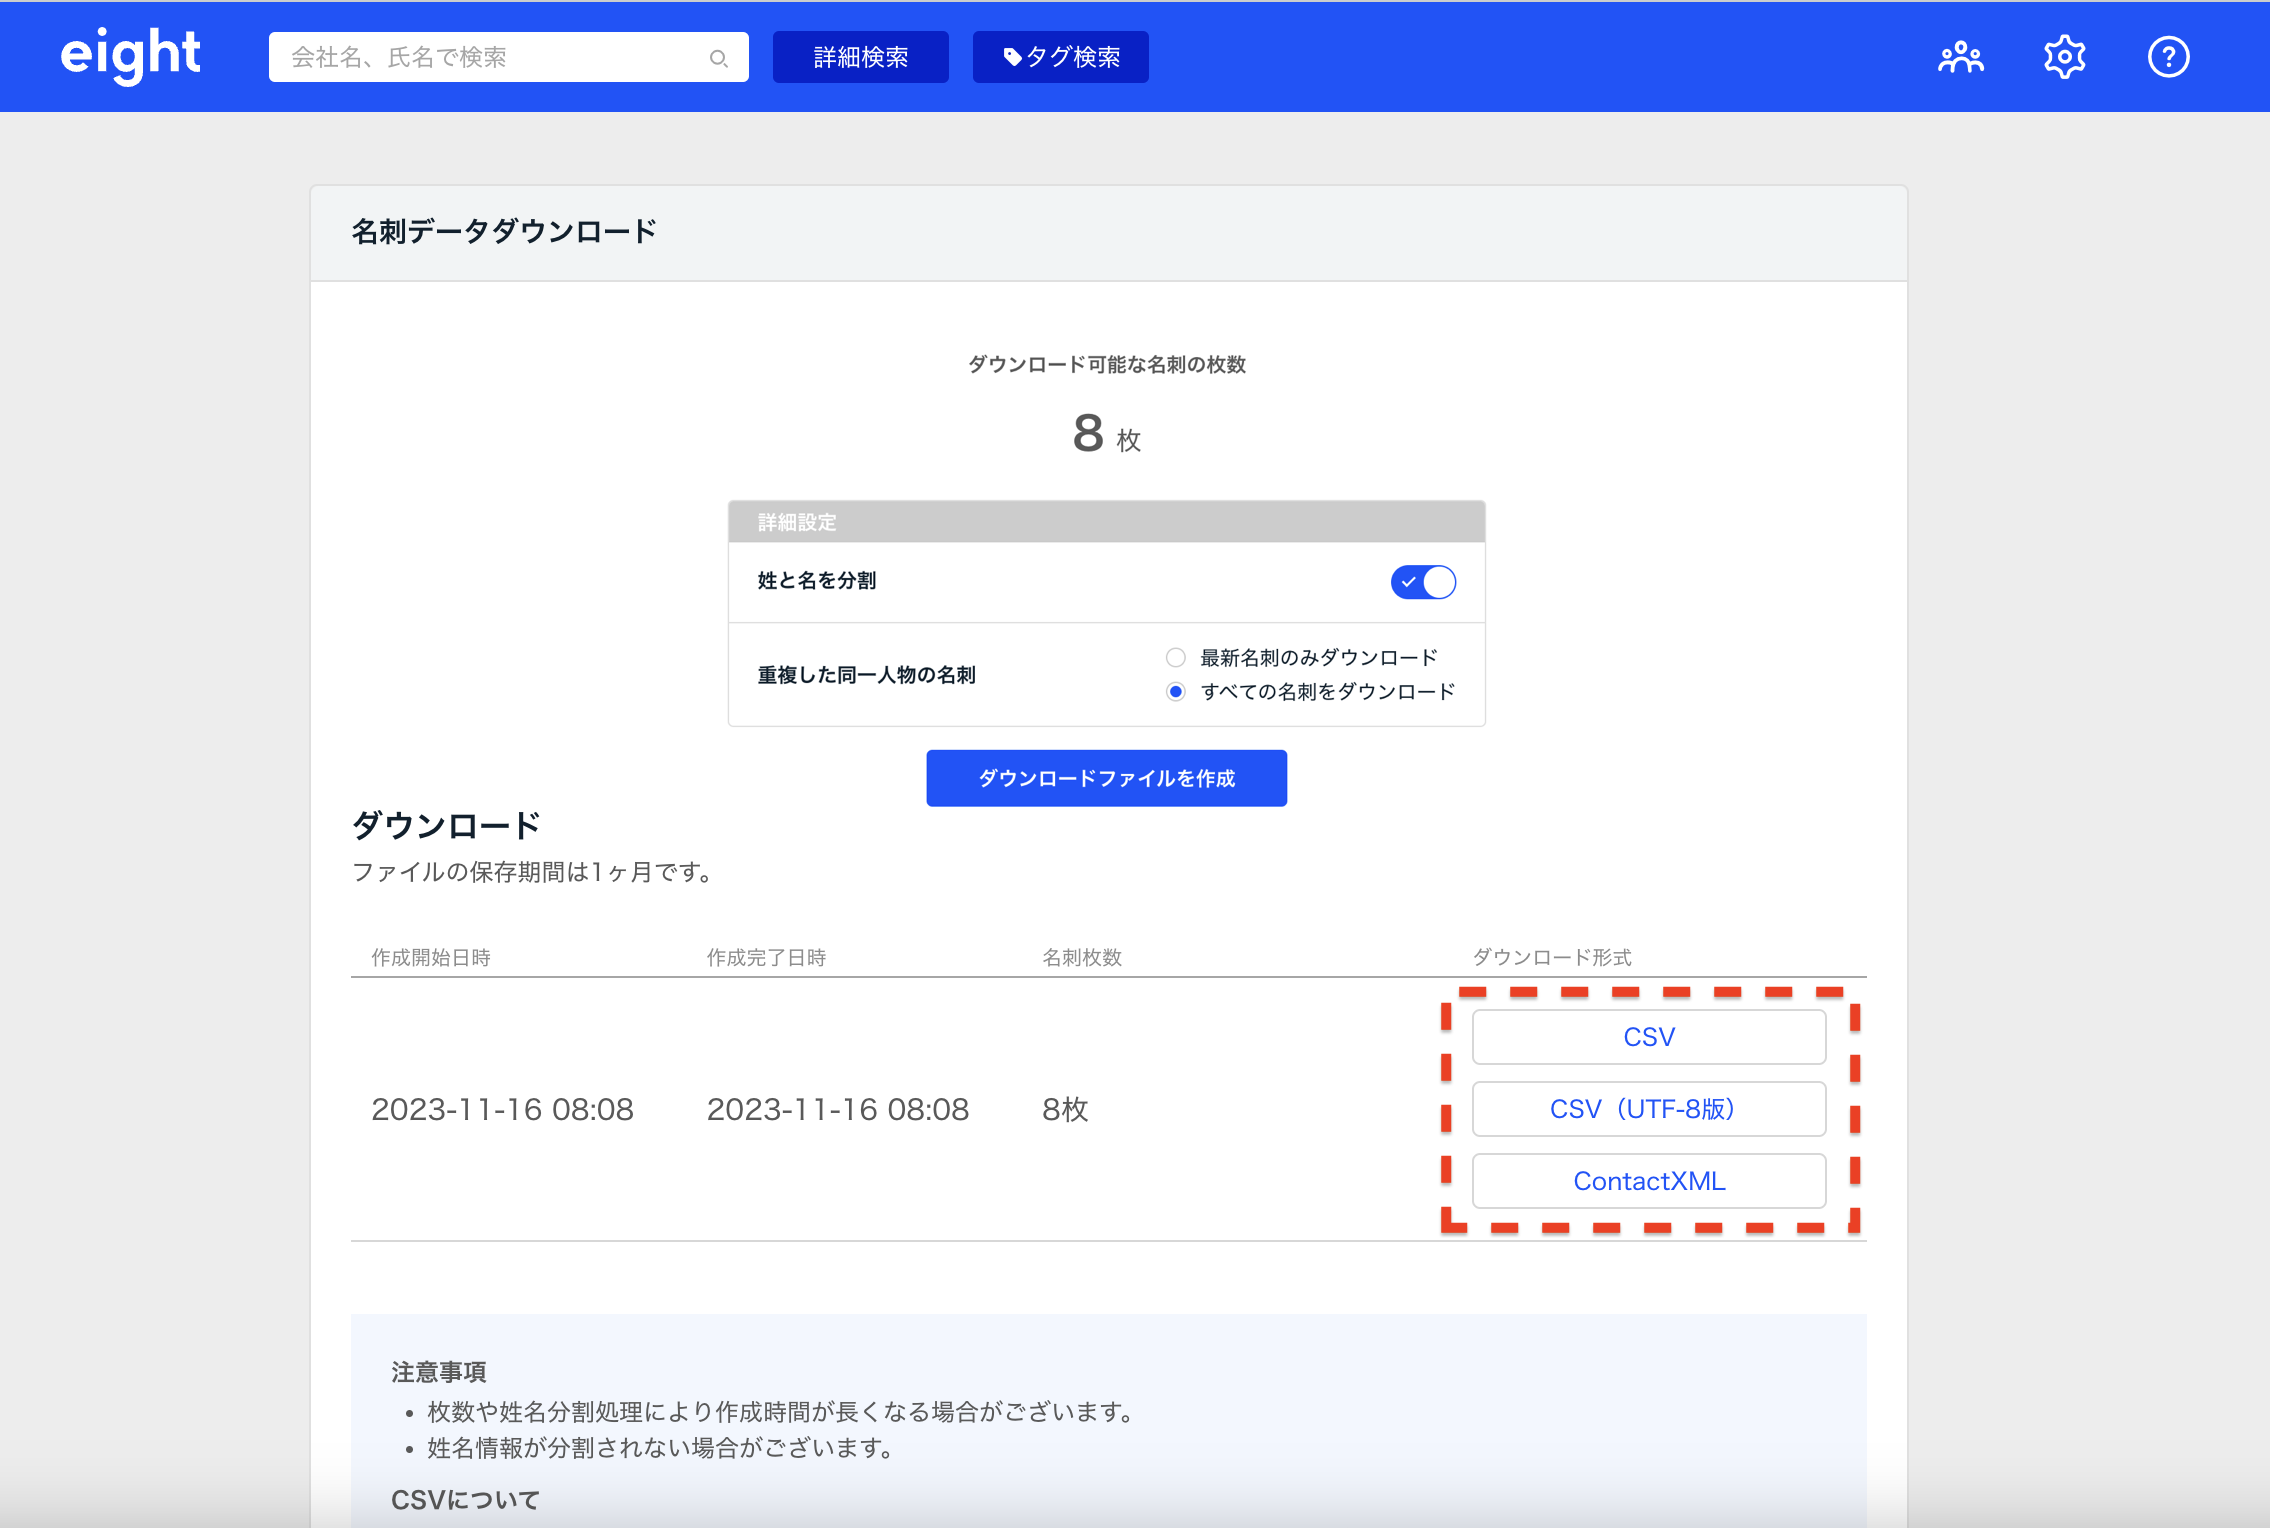2270x1528 pixels.
Task: Click the 名刺枚数 column header
Action: (x=1082, y=957)
